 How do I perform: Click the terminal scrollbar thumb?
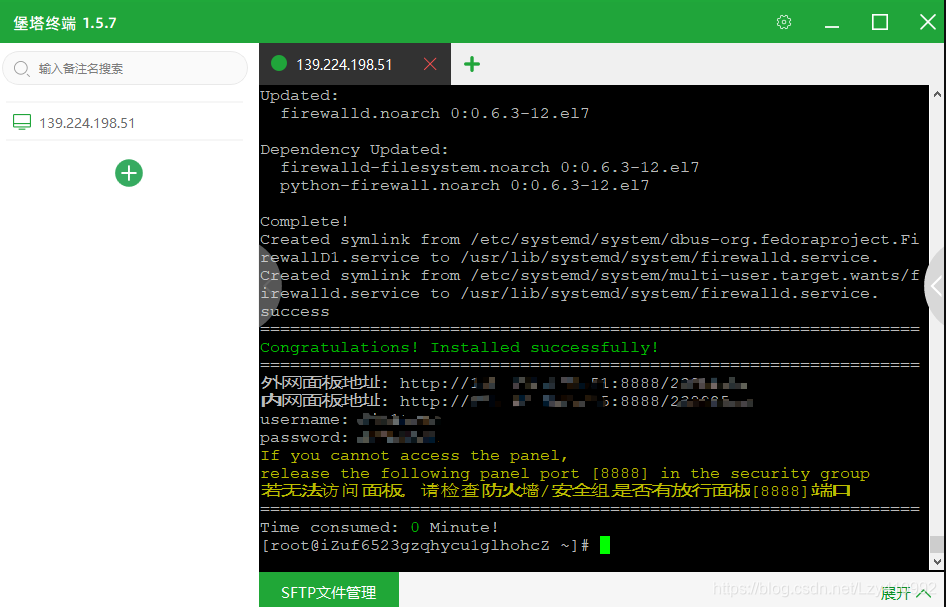pyautogui.click(x=937, y=544)
